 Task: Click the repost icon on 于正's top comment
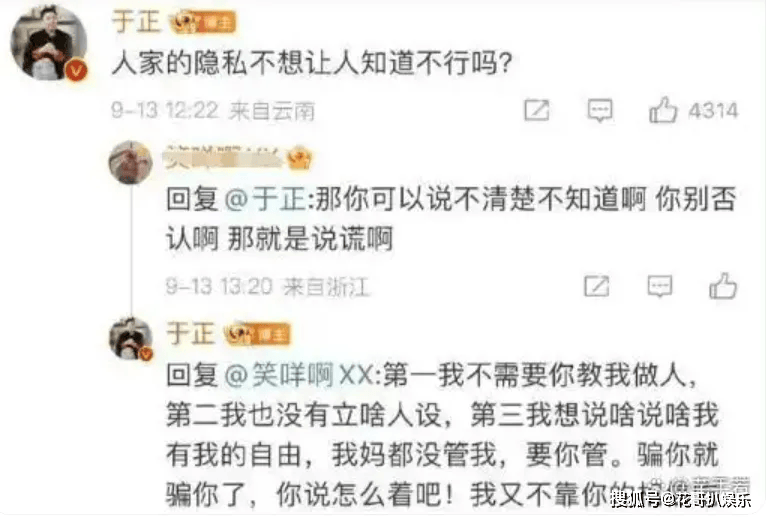click(x=536, y=110)
